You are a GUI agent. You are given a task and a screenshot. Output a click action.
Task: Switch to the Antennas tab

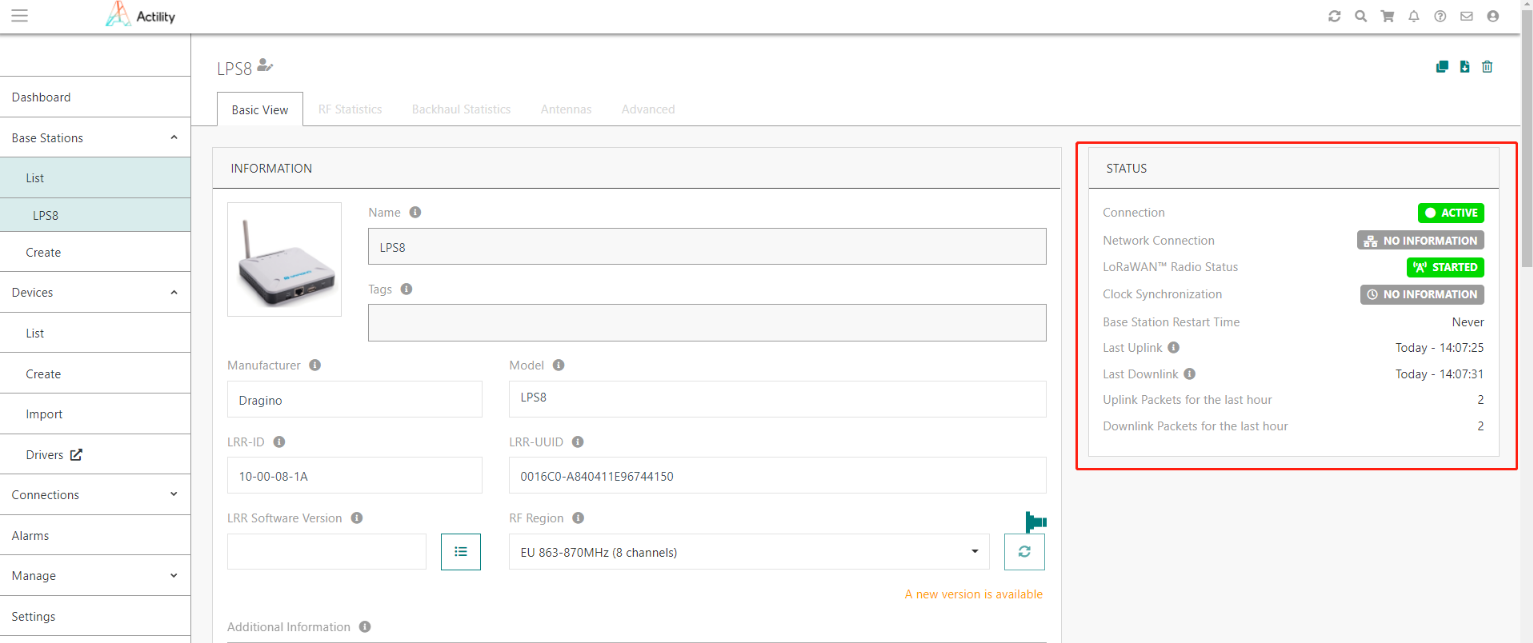coord(566,109)
